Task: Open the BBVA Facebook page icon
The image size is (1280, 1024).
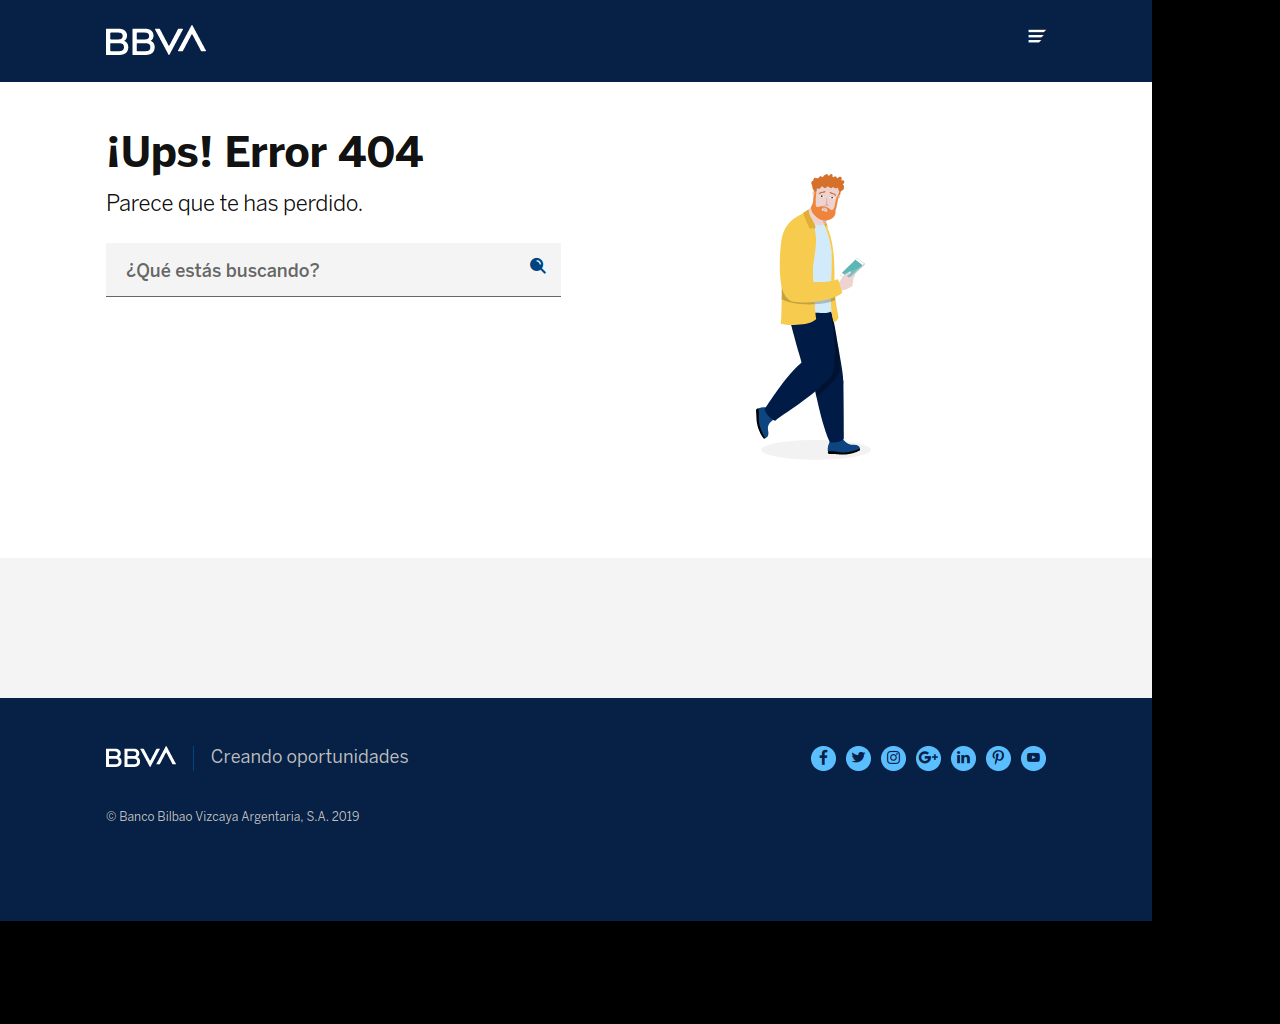Action: [823, 758]
